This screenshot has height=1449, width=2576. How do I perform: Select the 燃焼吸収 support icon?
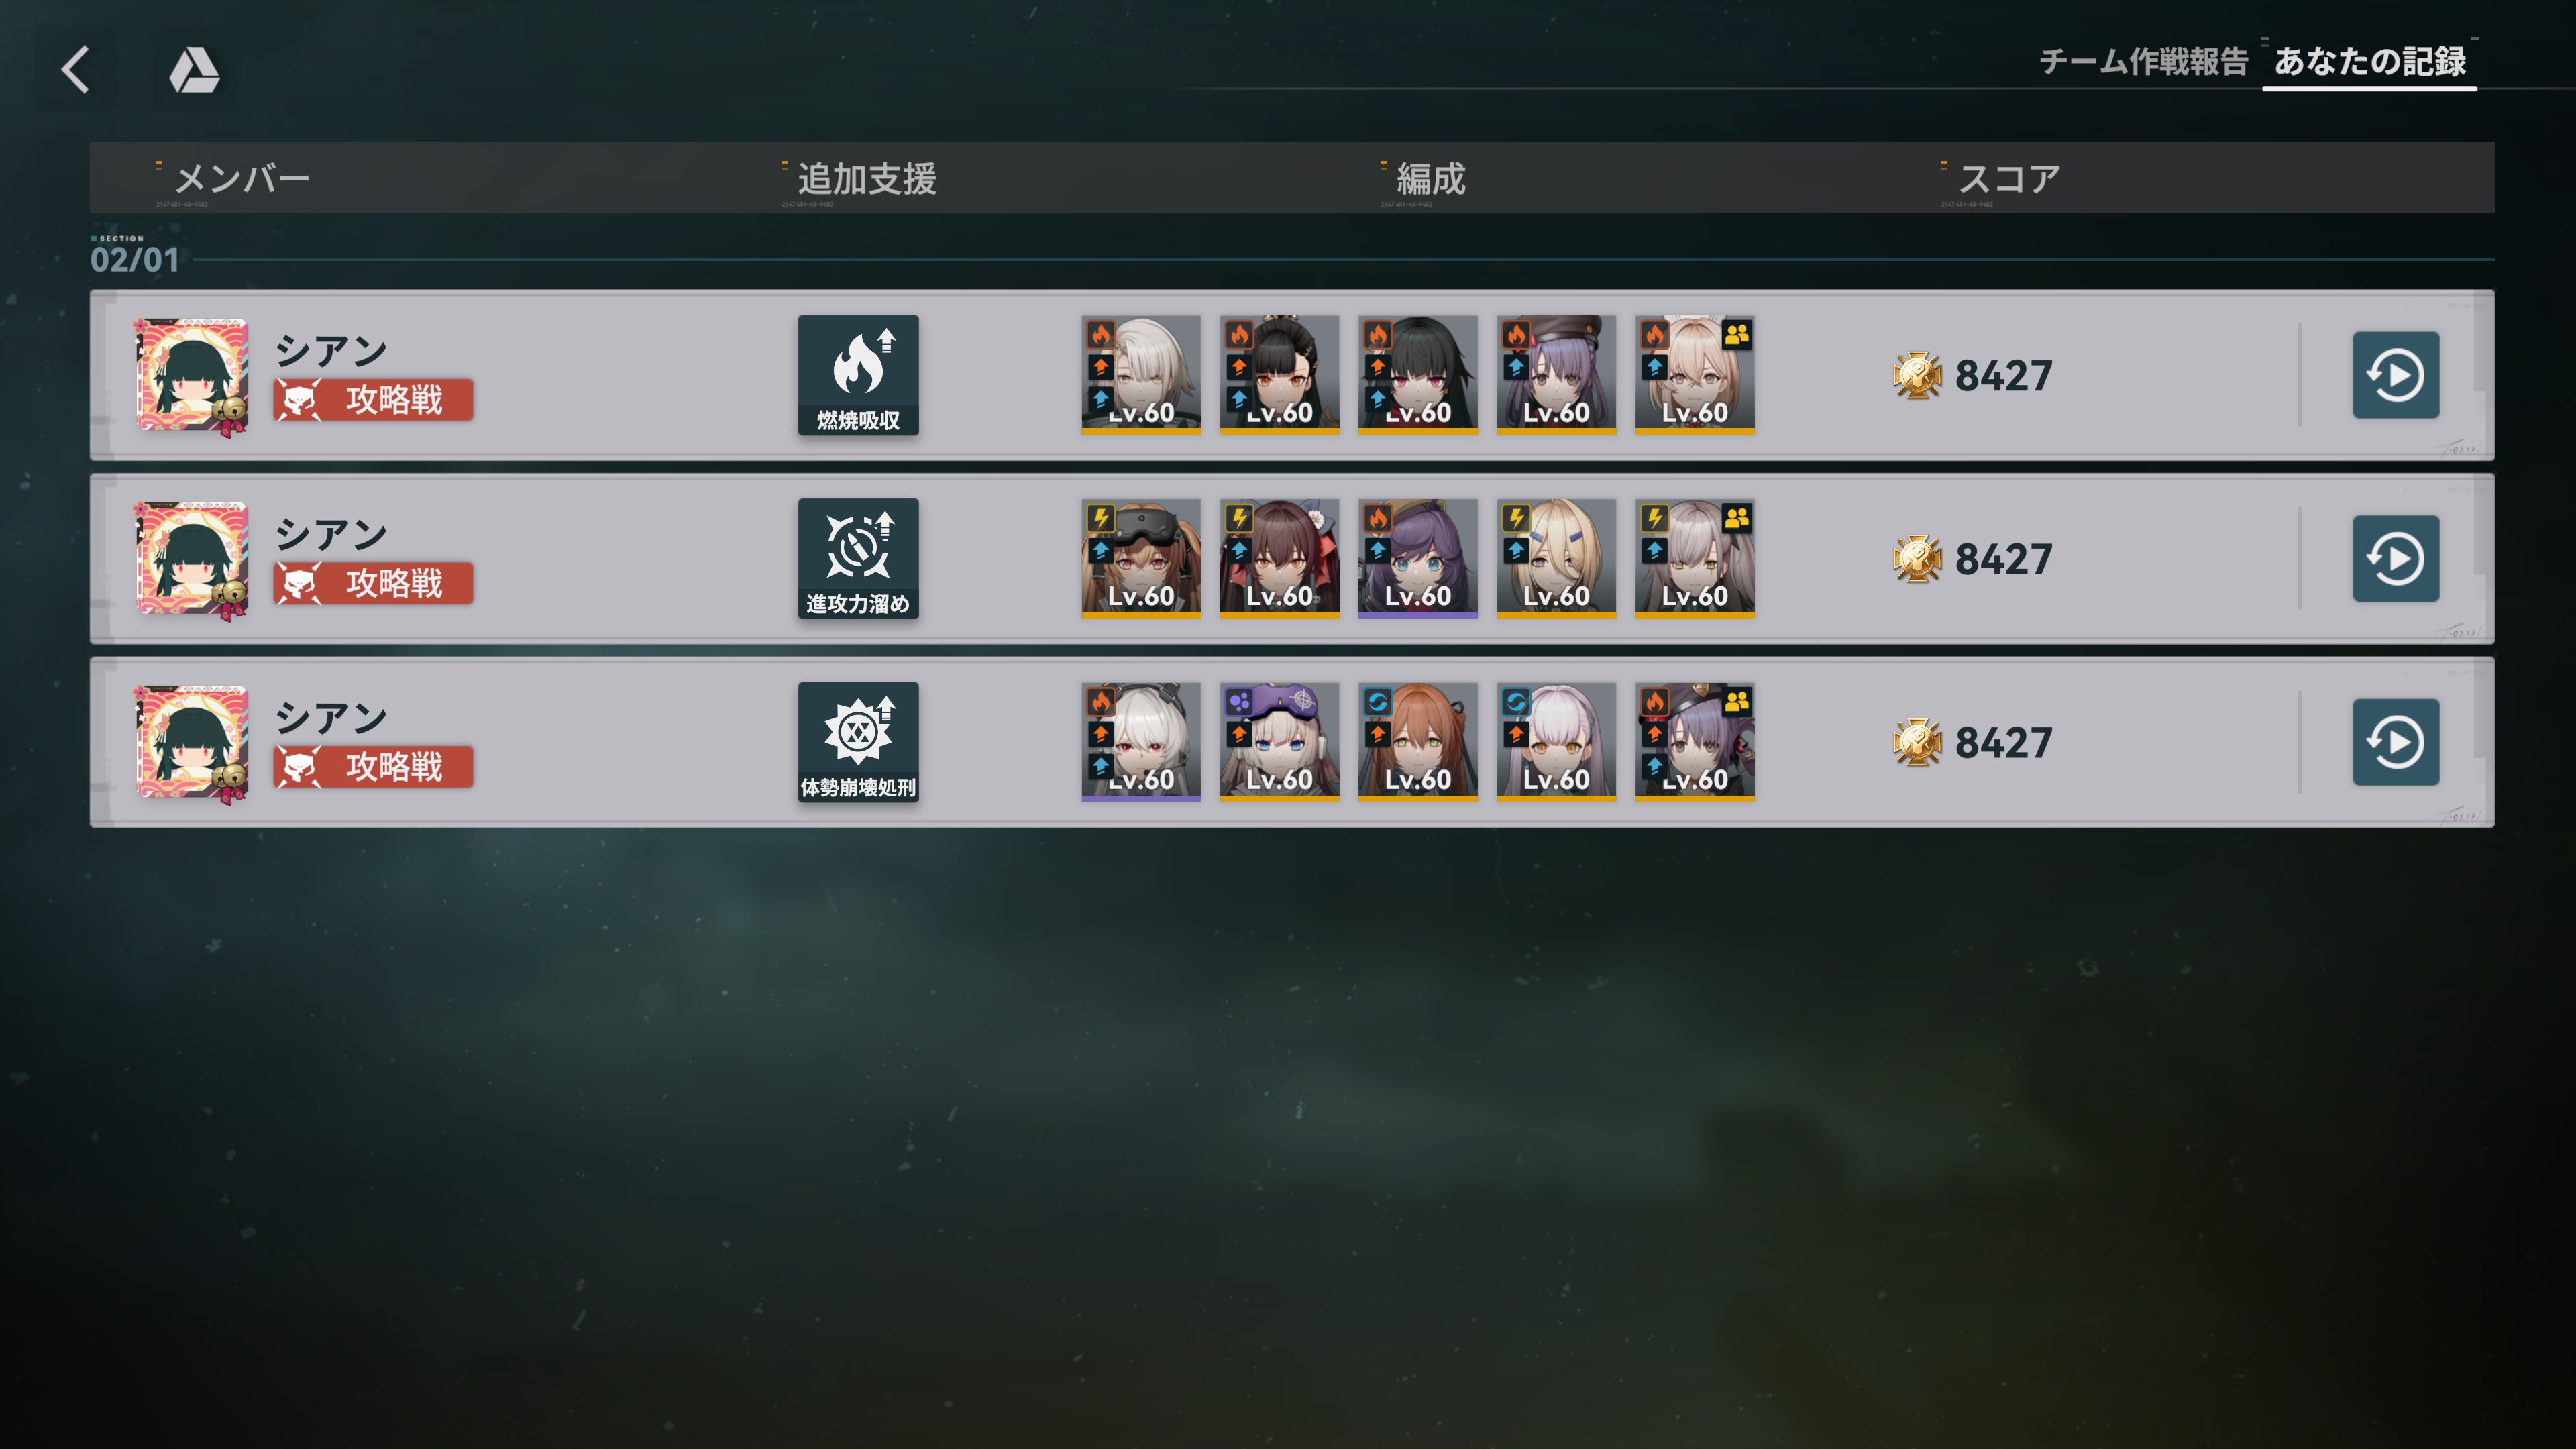(x=858, y=375)
